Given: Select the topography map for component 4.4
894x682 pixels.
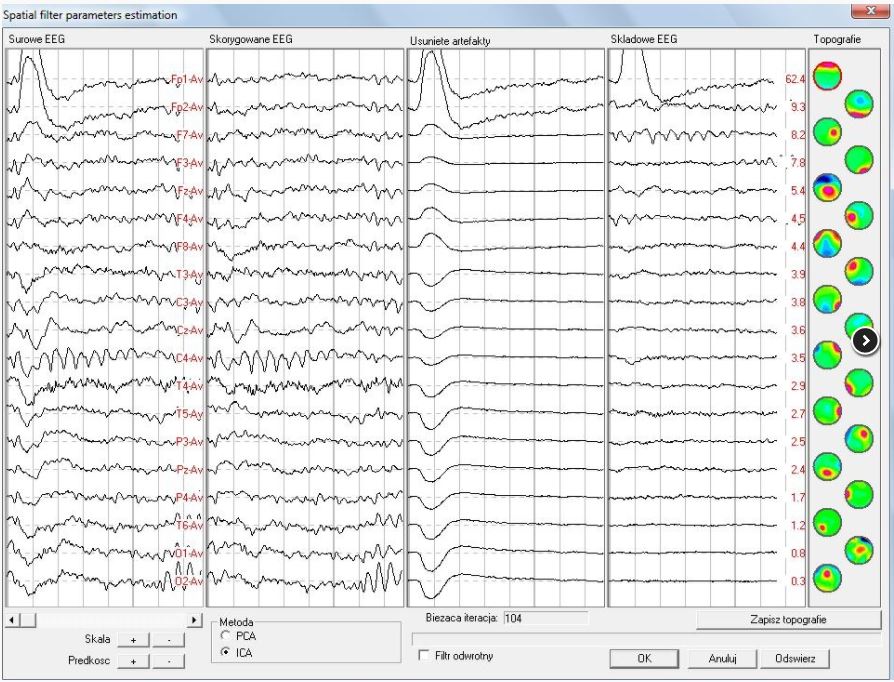Looking at the screenshot, I should point(827,243).
